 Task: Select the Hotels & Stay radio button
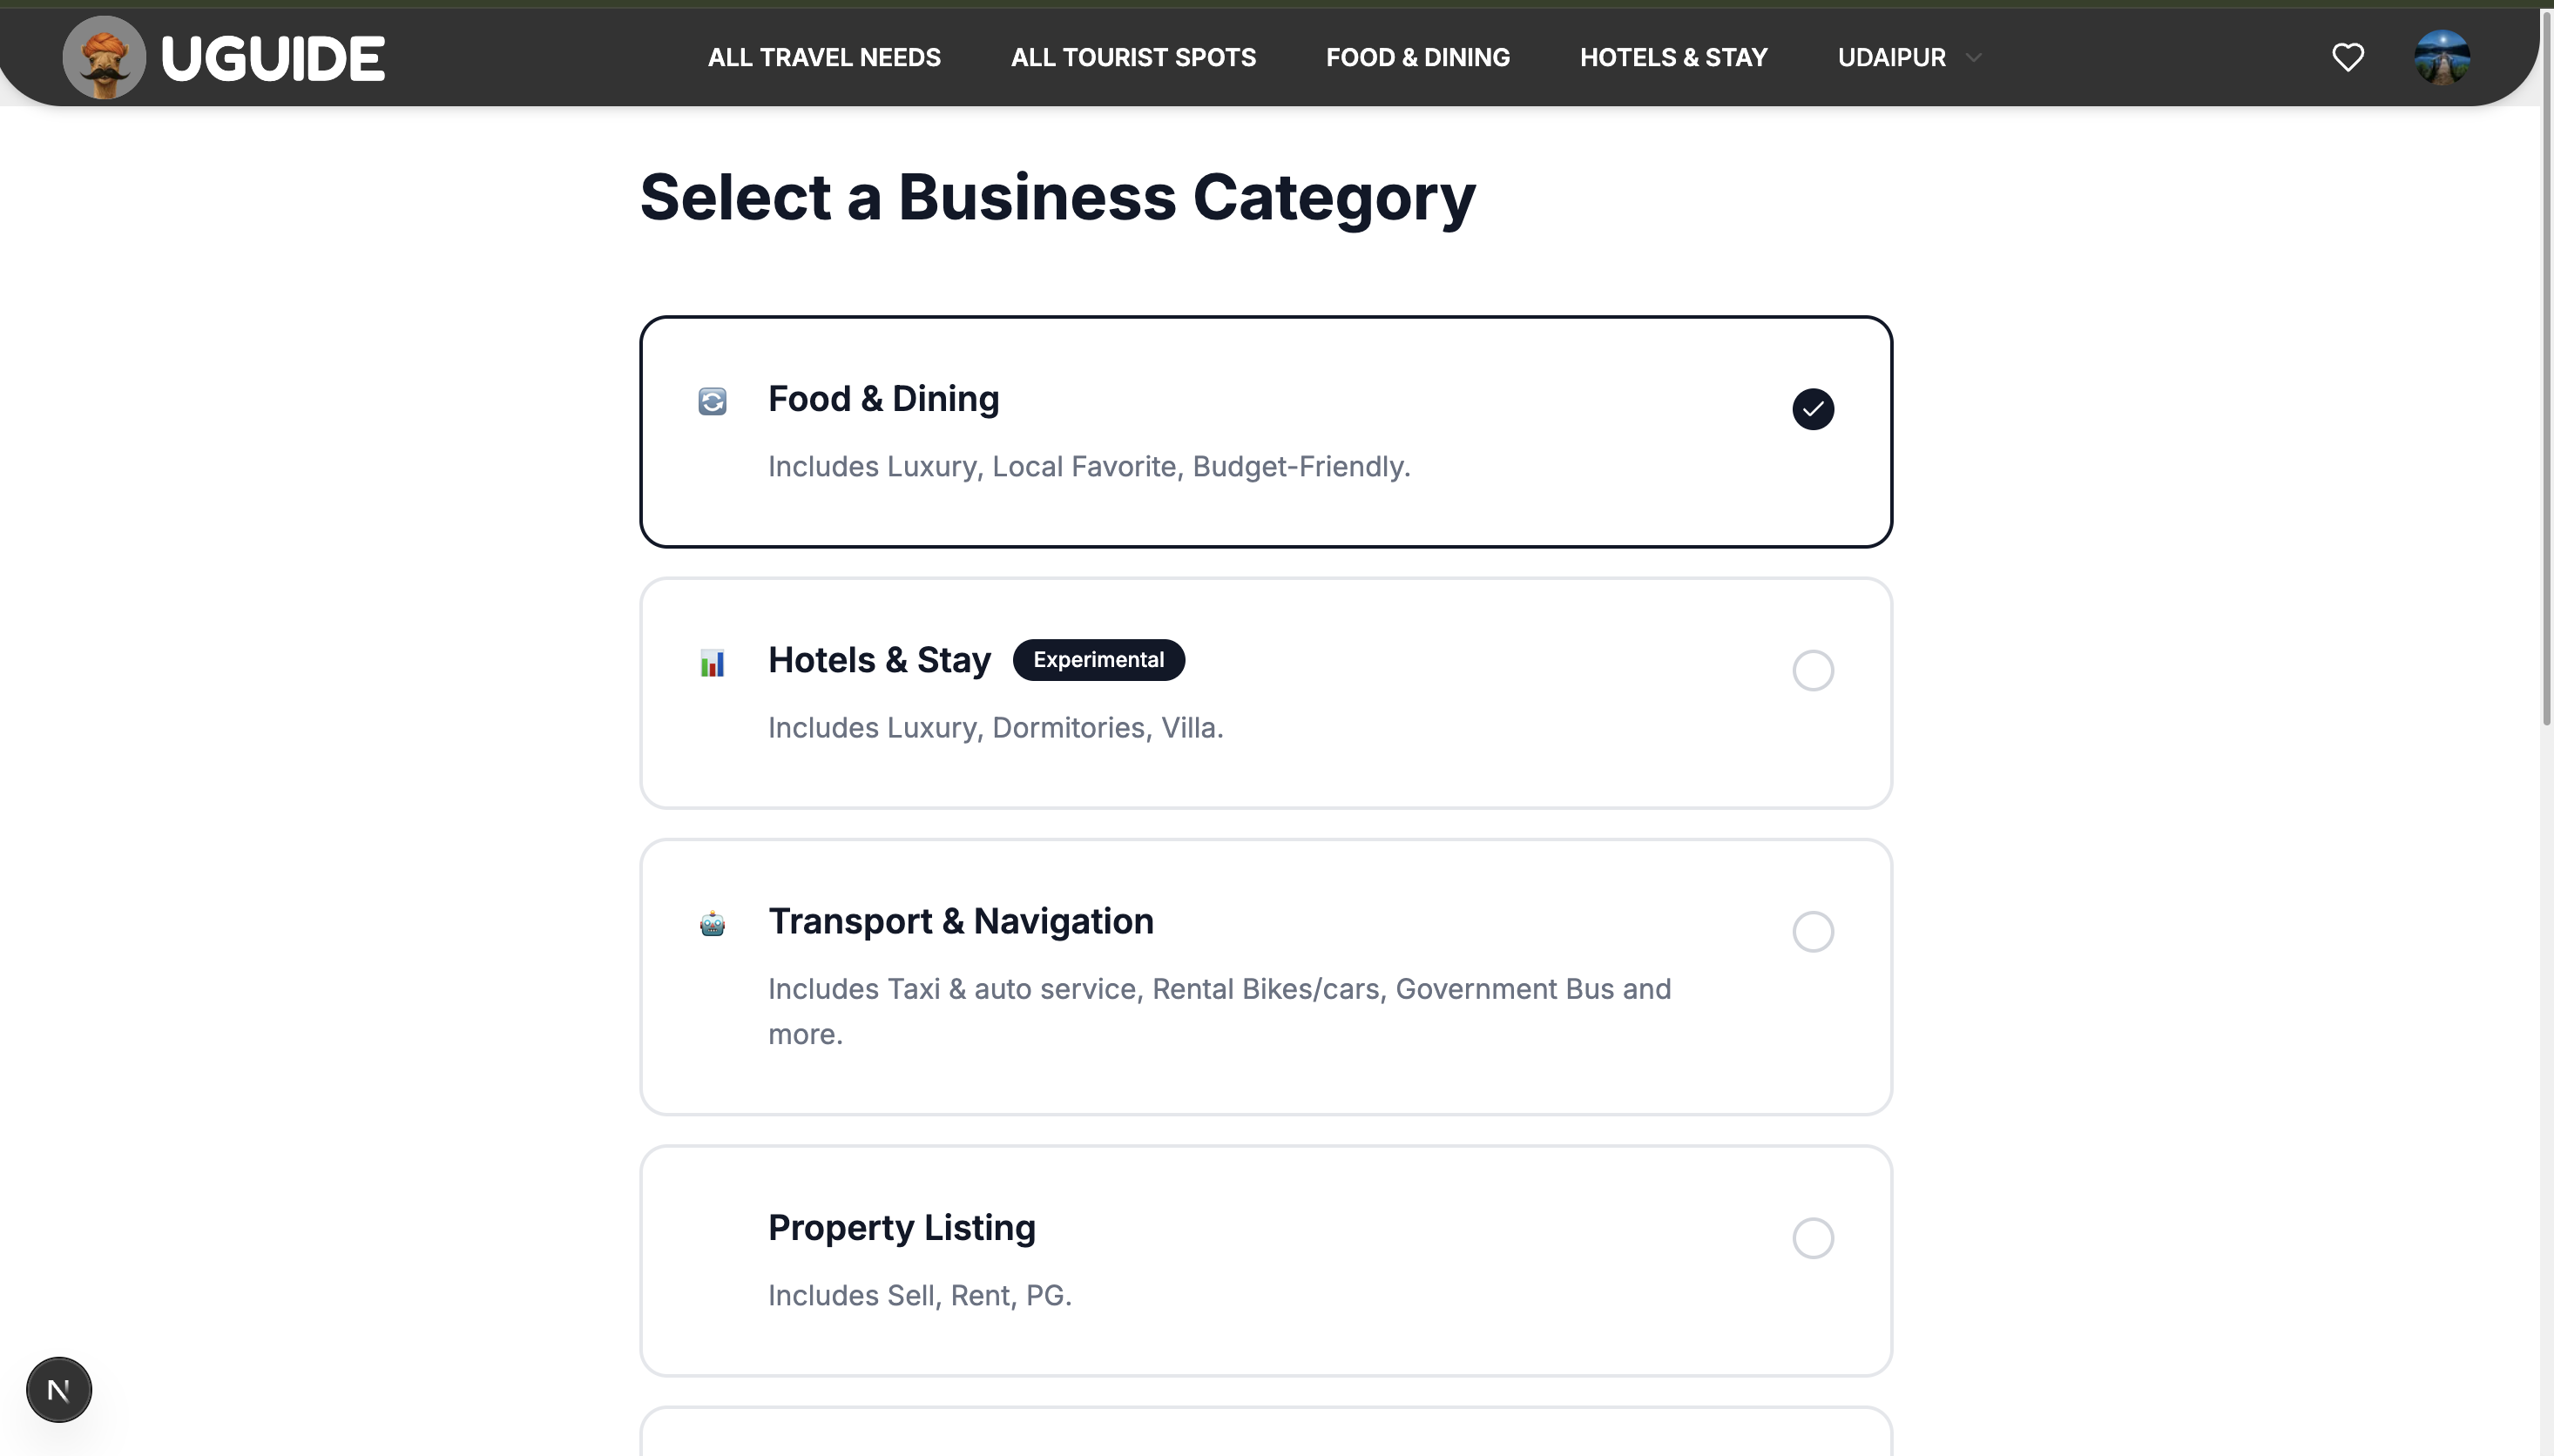[1812, 670]
